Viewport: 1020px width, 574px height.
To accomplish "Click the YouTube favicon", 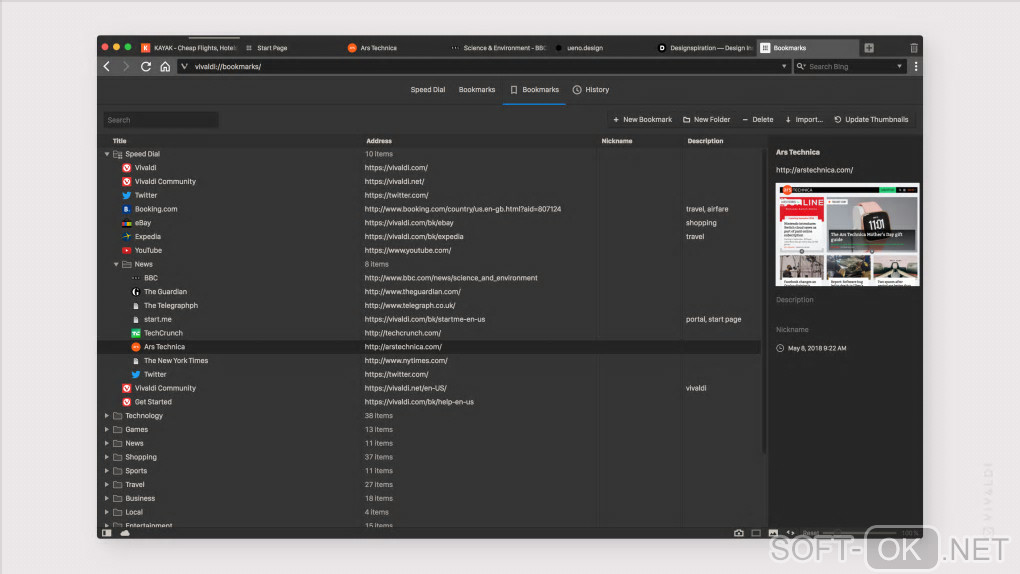I will click(x=126, y=251).
